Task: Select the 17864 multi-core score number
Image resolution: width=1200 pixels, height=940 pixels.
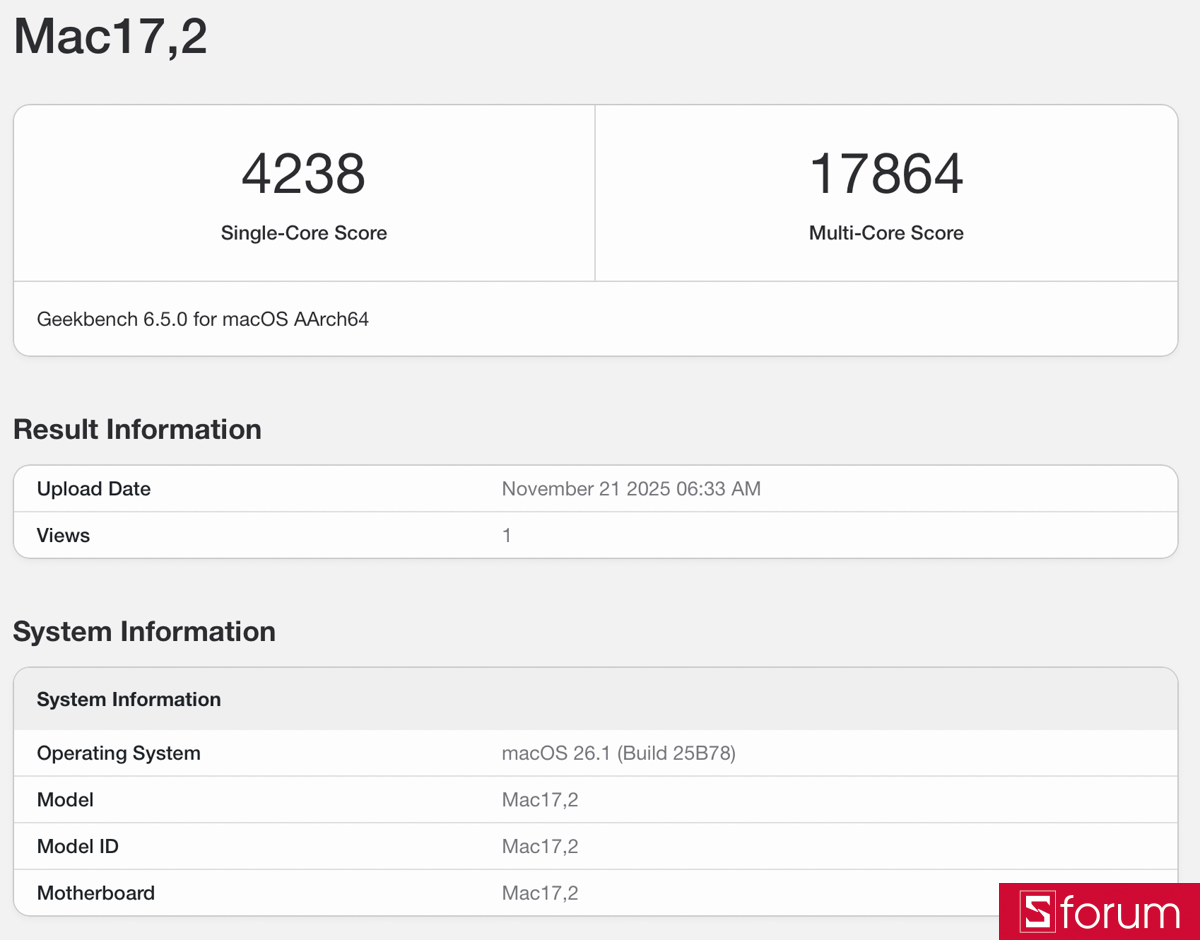Action: click(886, 174)
